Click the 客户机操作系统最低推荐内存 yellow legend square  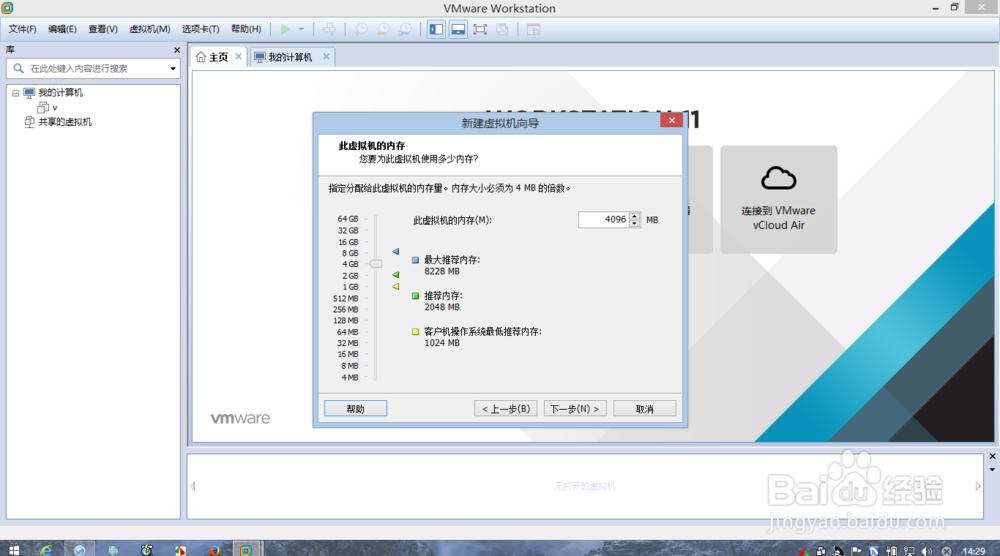[x=415, y=332]
